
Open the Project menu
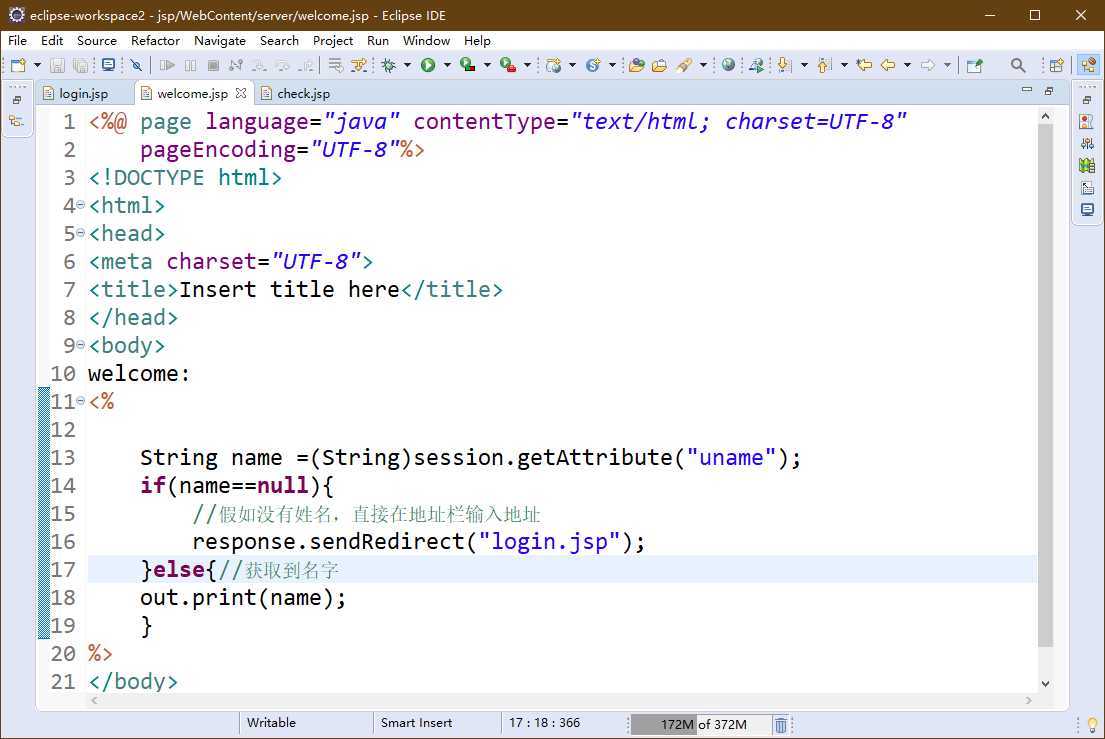pyautogui.click(x=333, y=40)
